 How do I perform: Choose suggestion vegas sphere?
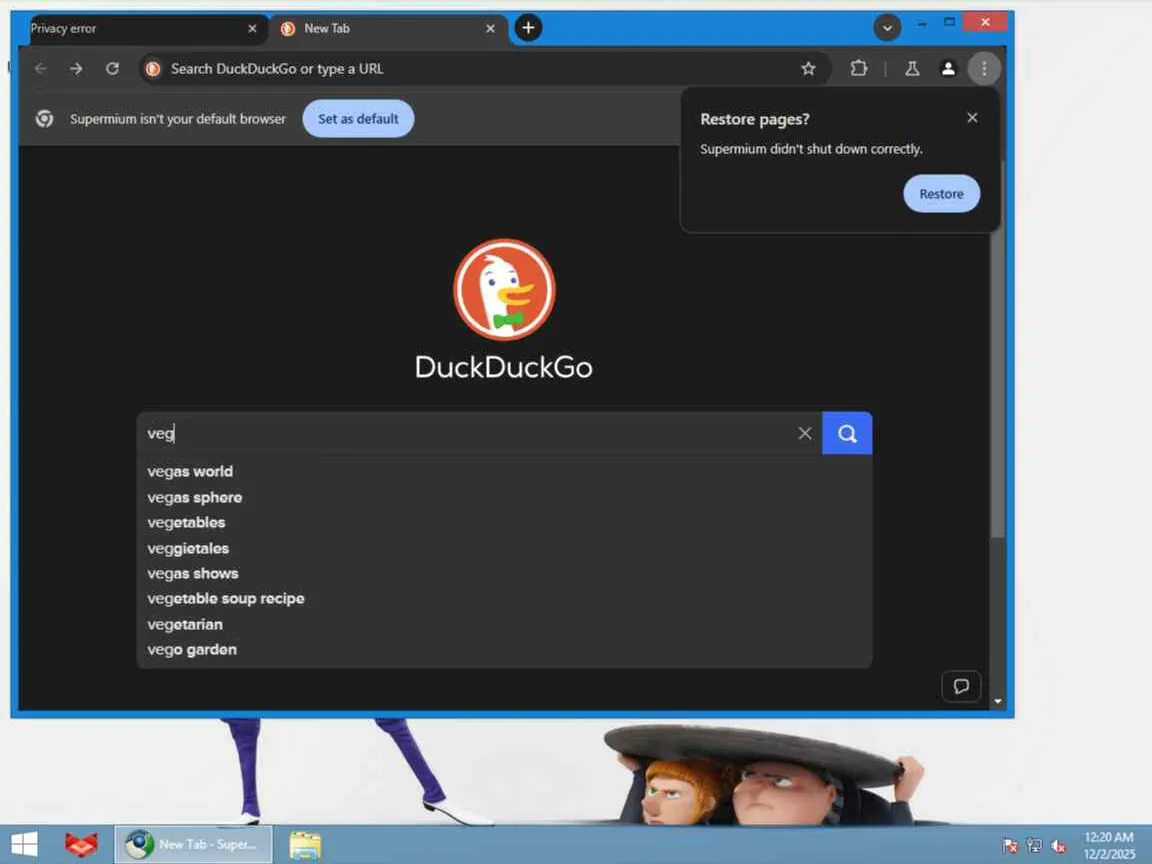(504, 497)
